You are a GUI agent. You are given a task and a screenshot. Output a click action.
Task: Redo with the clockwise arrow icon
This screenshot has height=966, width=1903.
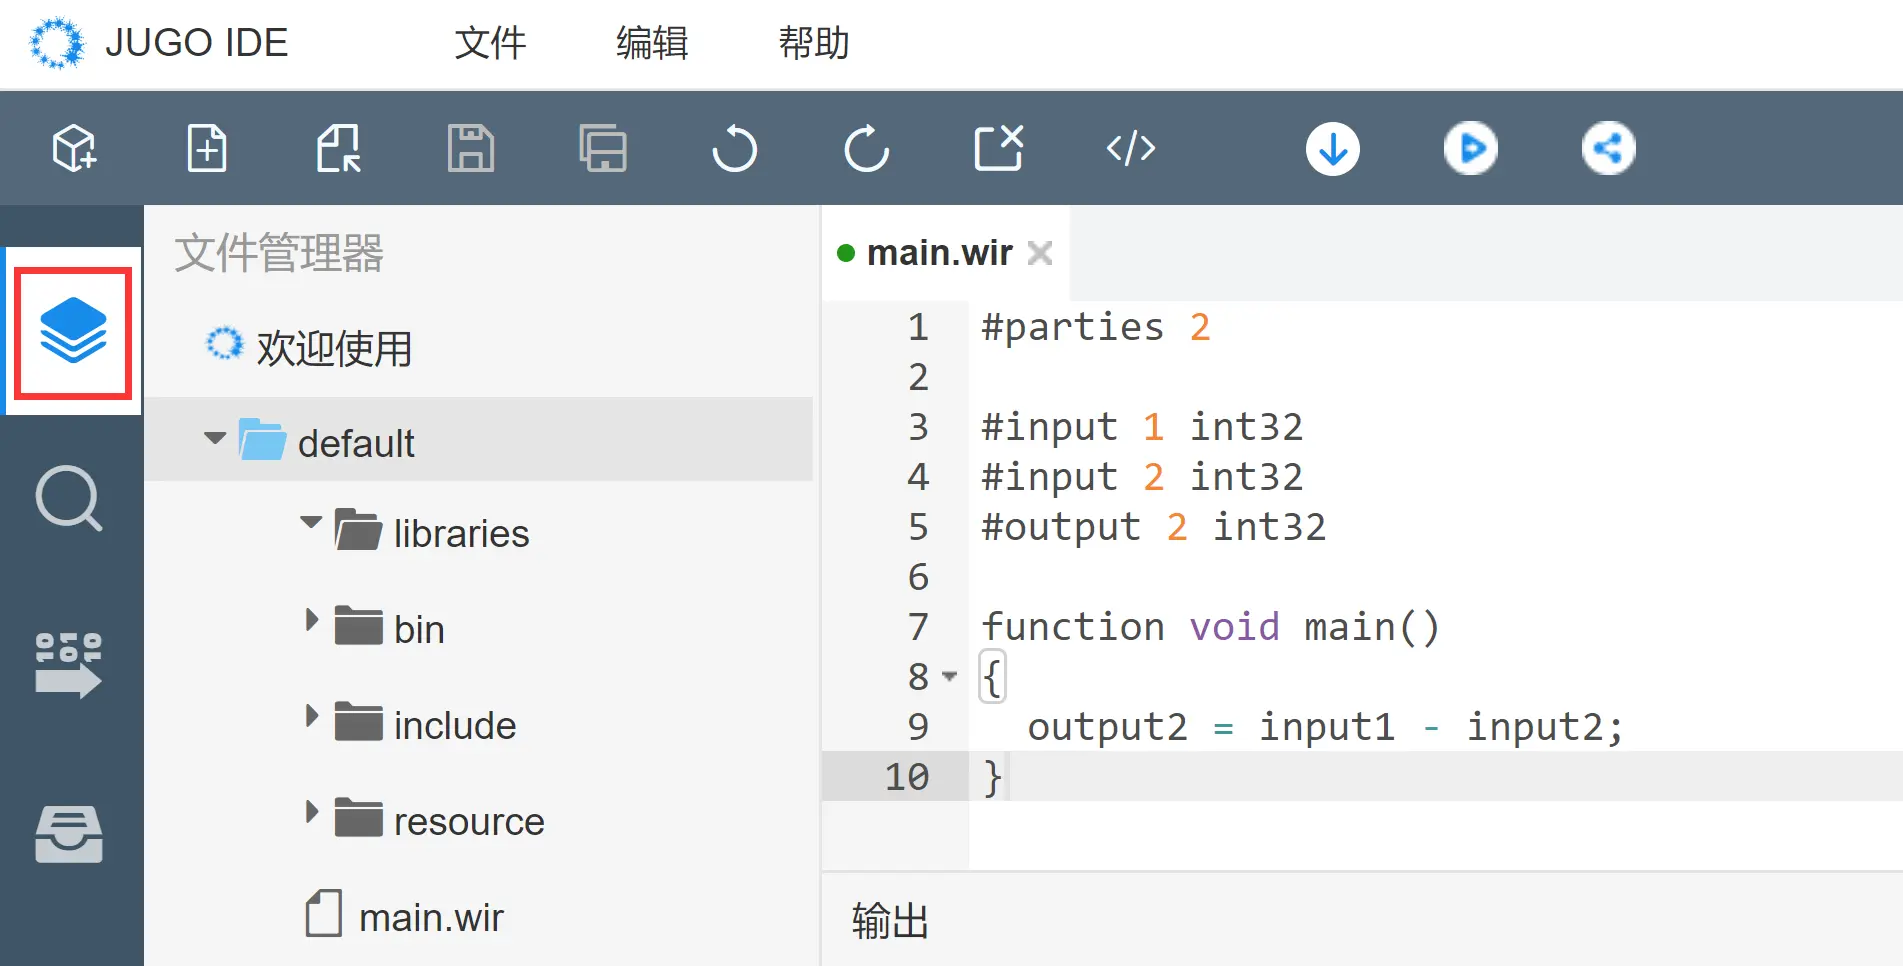coord(866,148)
